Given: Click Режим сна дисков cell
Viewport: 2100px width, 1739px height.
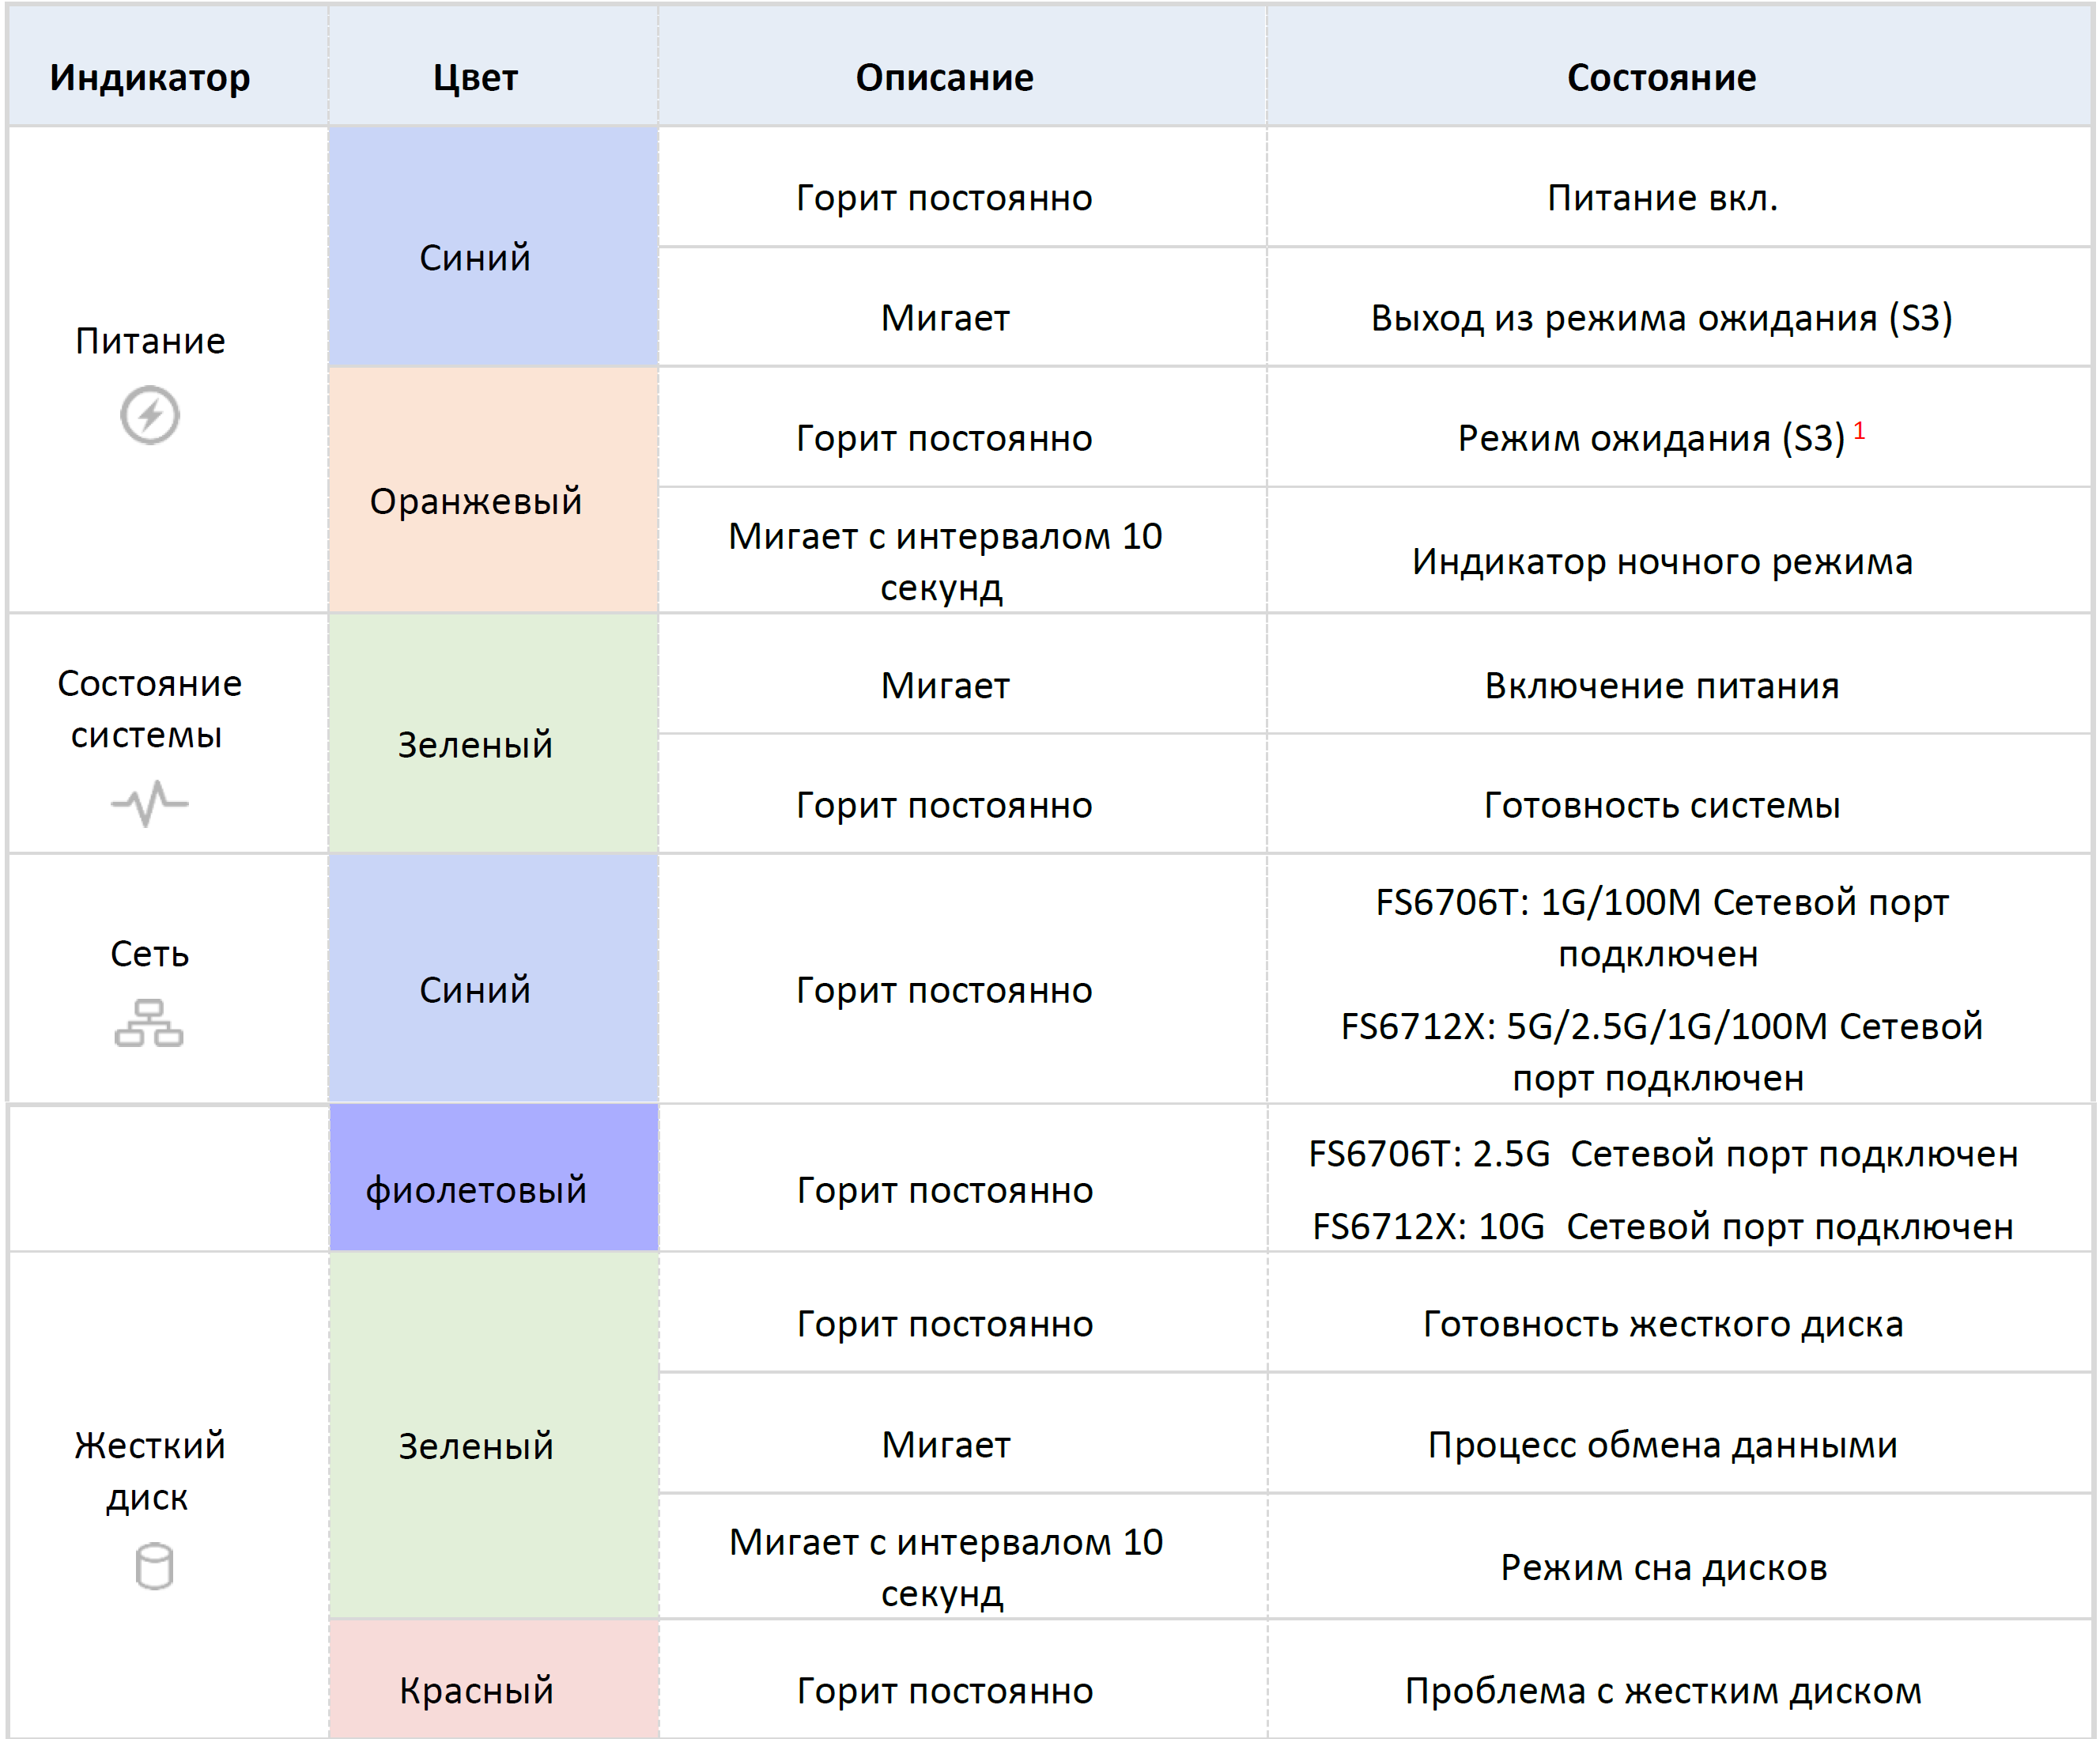Looking at the screenshot, I should click(1663, 1567).
